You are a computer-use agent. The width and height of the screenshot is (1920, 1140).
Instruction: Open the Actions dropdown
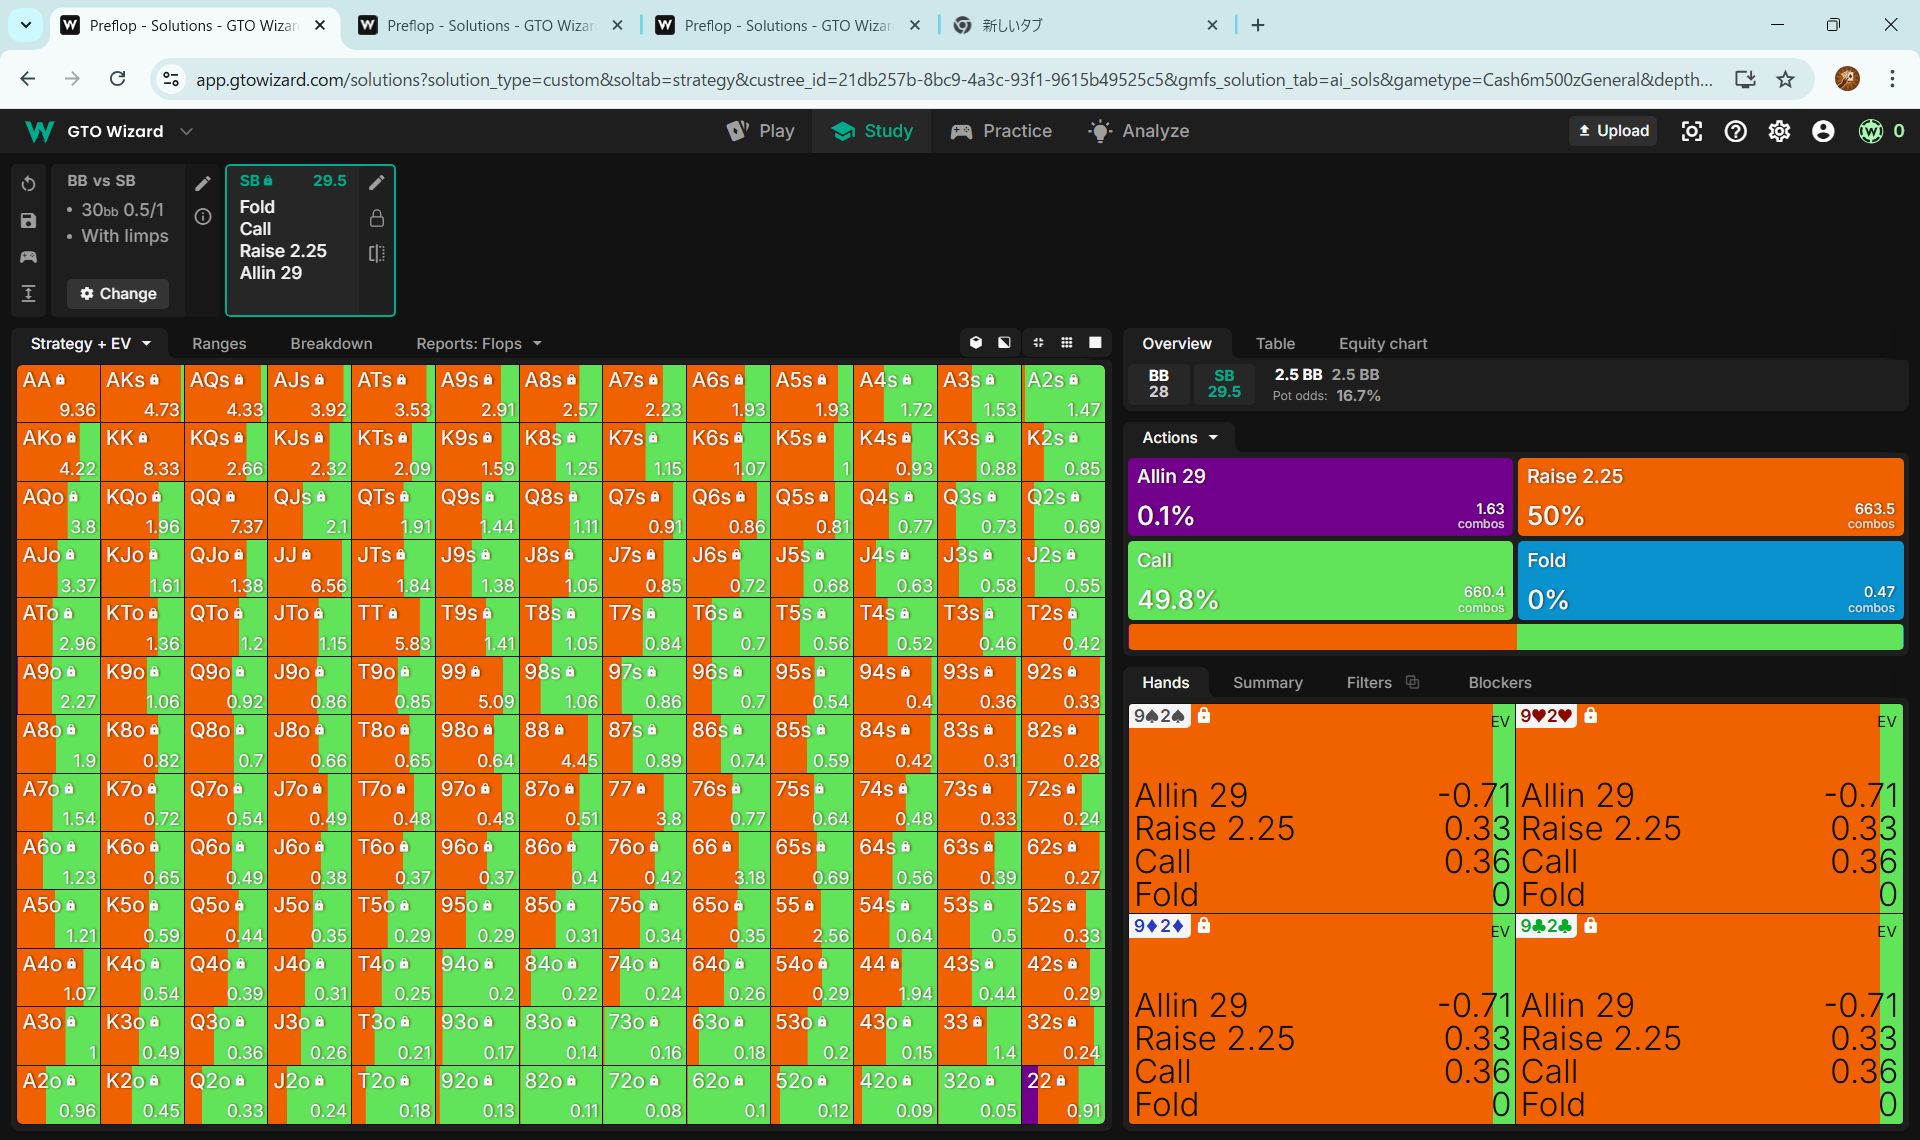(x=1180, y=437)
